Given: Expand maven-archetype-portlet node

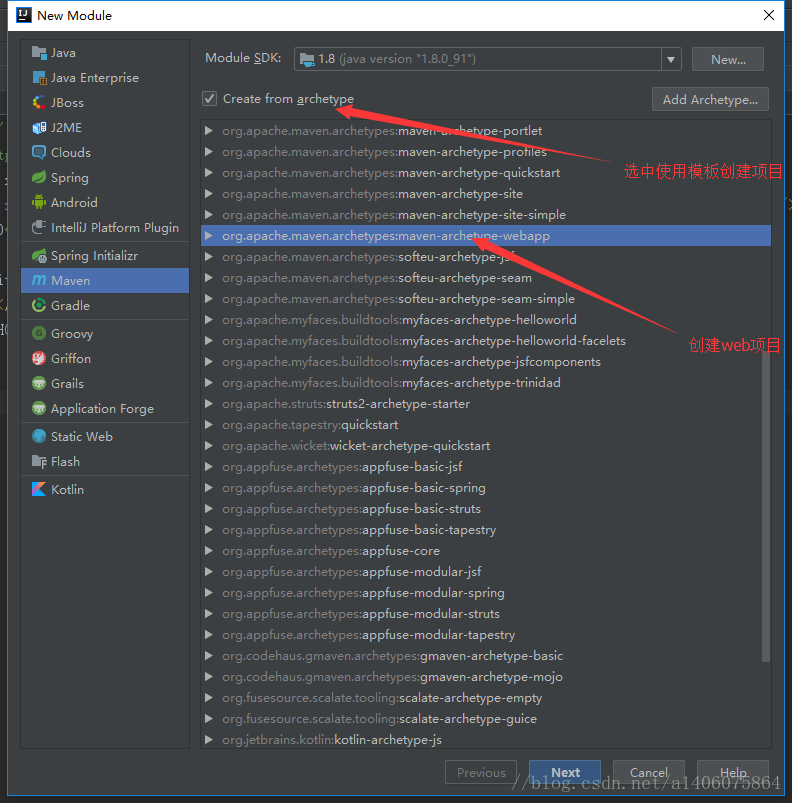Looking at the screenshot, I should coord(208,131).
